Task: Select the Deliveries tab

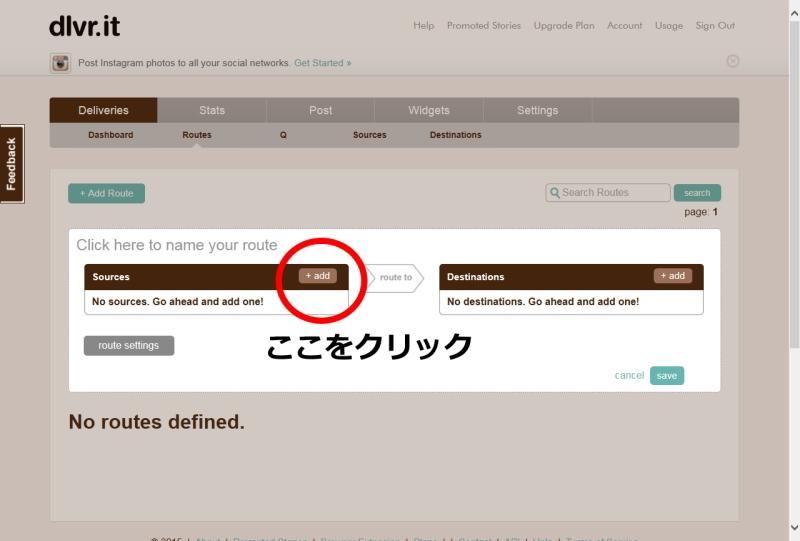Action: [x=104, y=110]
